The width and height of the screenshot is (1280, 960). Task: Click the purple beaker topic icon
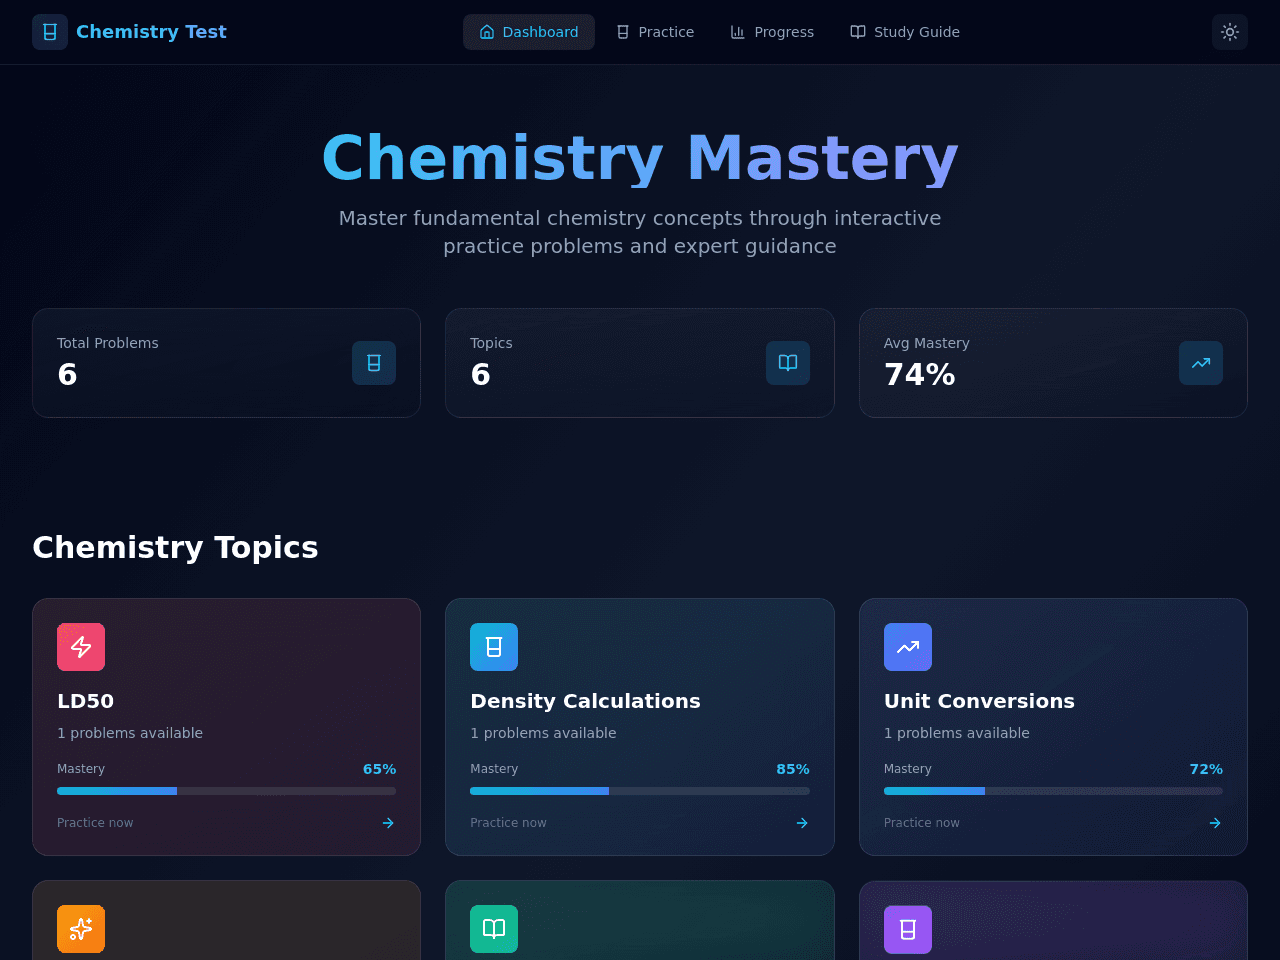908,929
